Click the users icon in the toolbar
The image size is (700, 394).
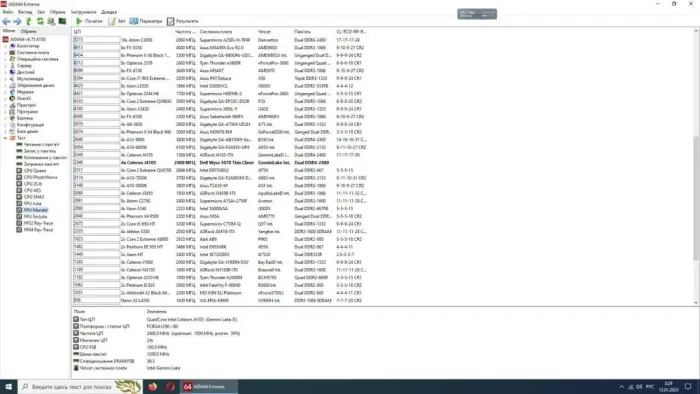[51, 21]
